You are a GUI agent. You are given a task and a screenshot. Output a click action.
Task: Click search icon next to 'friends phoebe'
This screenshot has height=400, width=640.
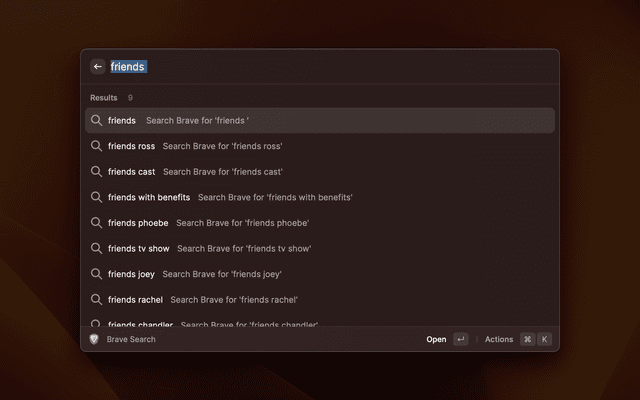(x=97, y=223)
